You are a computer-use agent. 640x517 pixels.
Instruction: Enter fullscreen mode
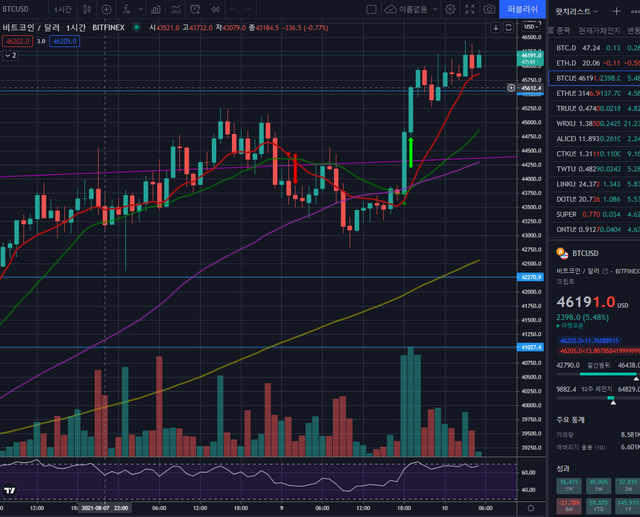click(470, 9)
